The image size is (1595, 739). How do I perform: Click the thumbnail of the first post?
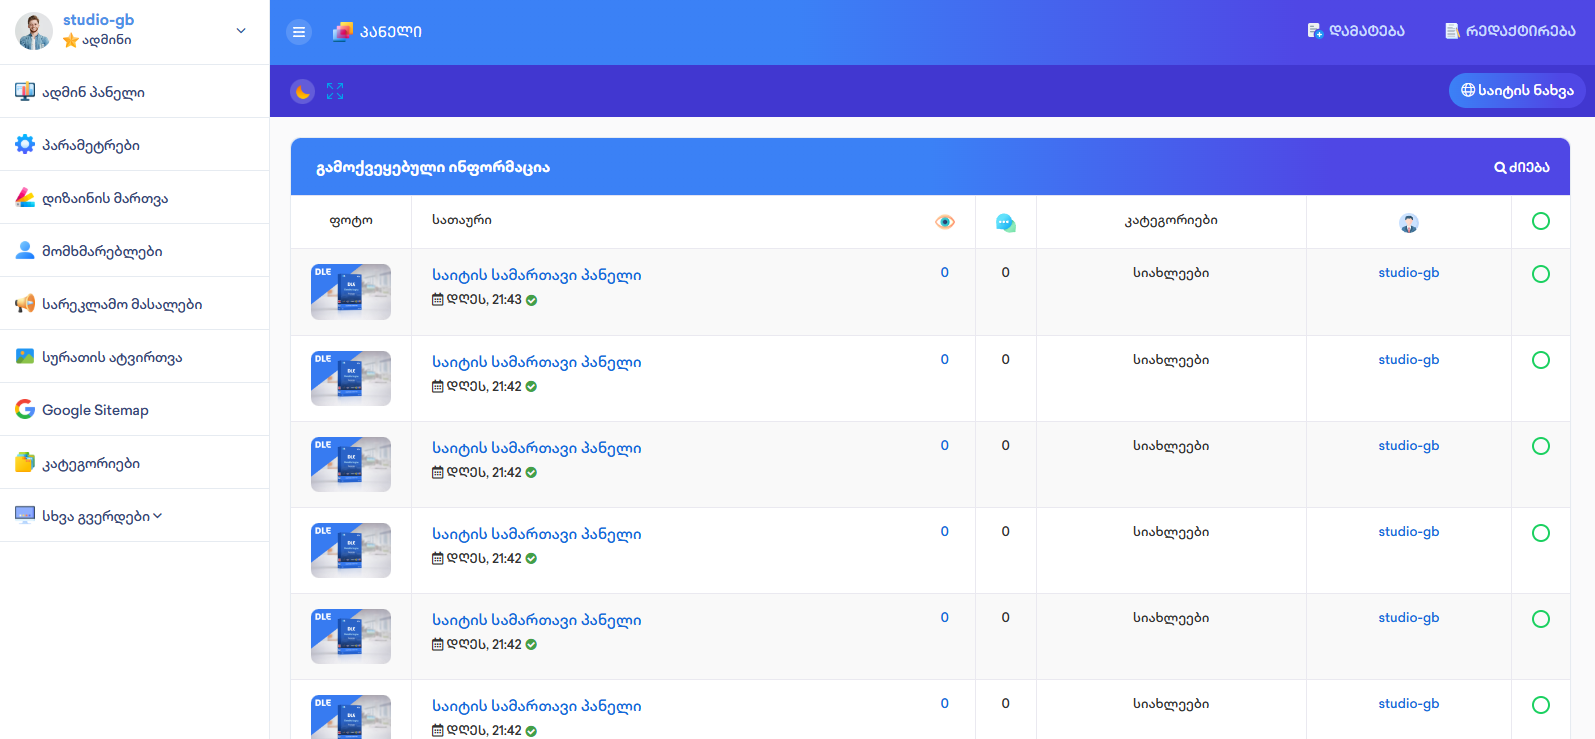click(x=350, y=292)
